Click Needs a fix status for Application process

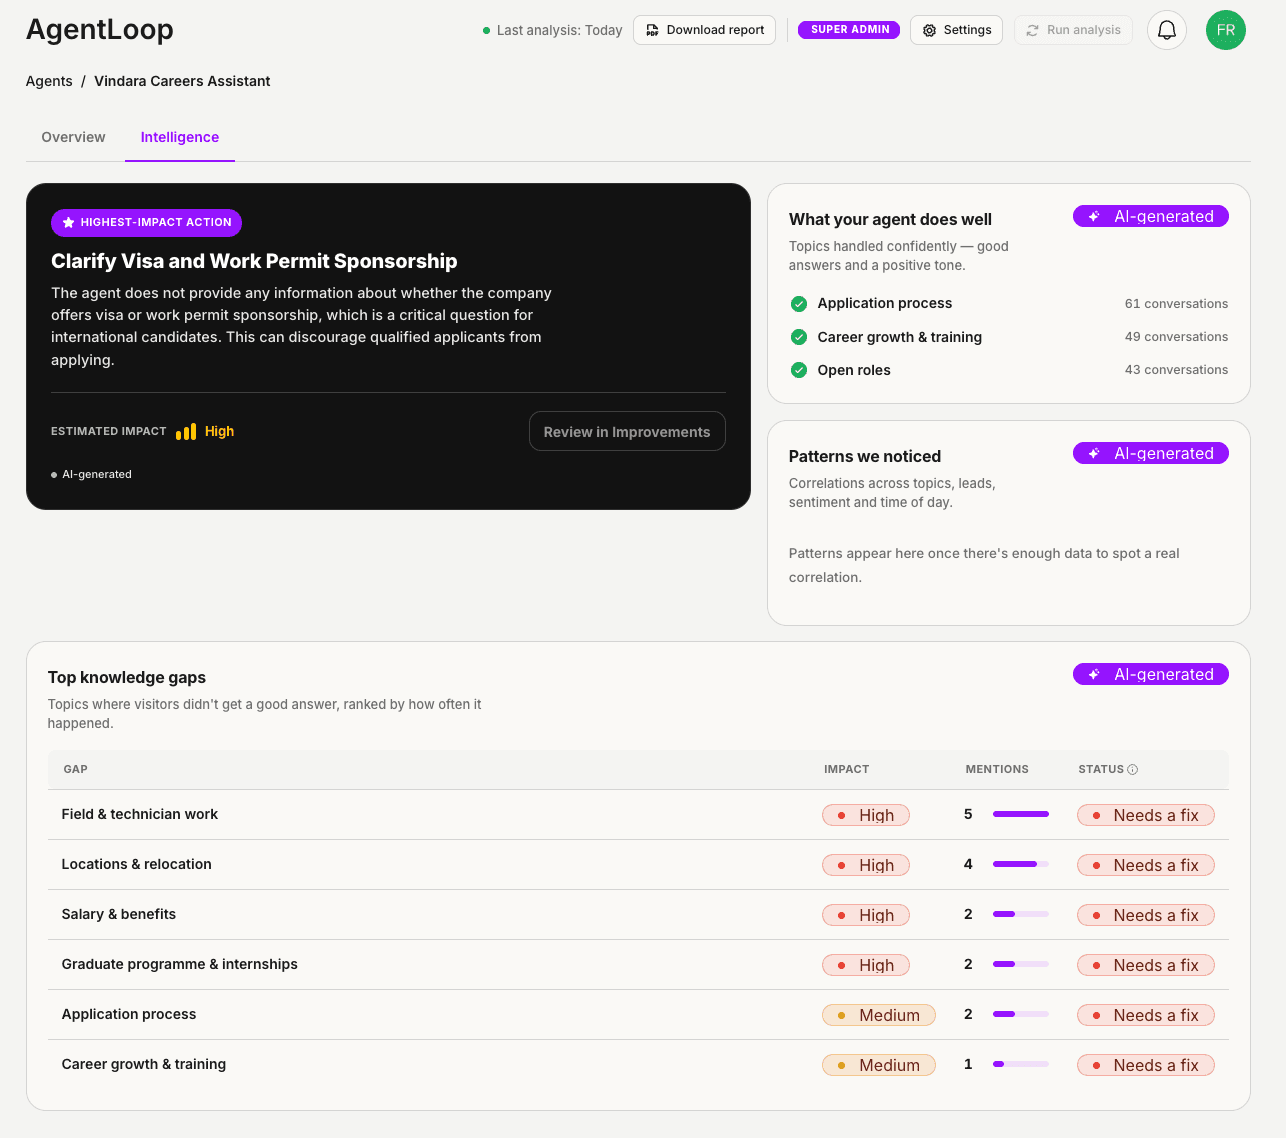click(1146, 1015)
